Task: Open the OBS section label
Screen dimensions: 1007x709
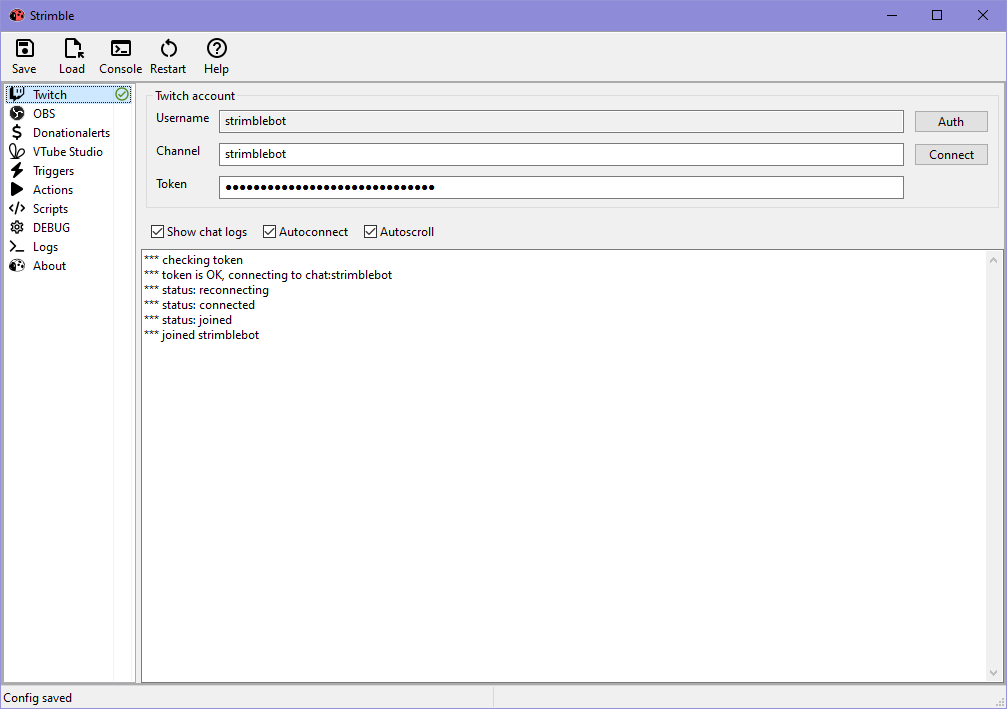Action: pos(44,114)
